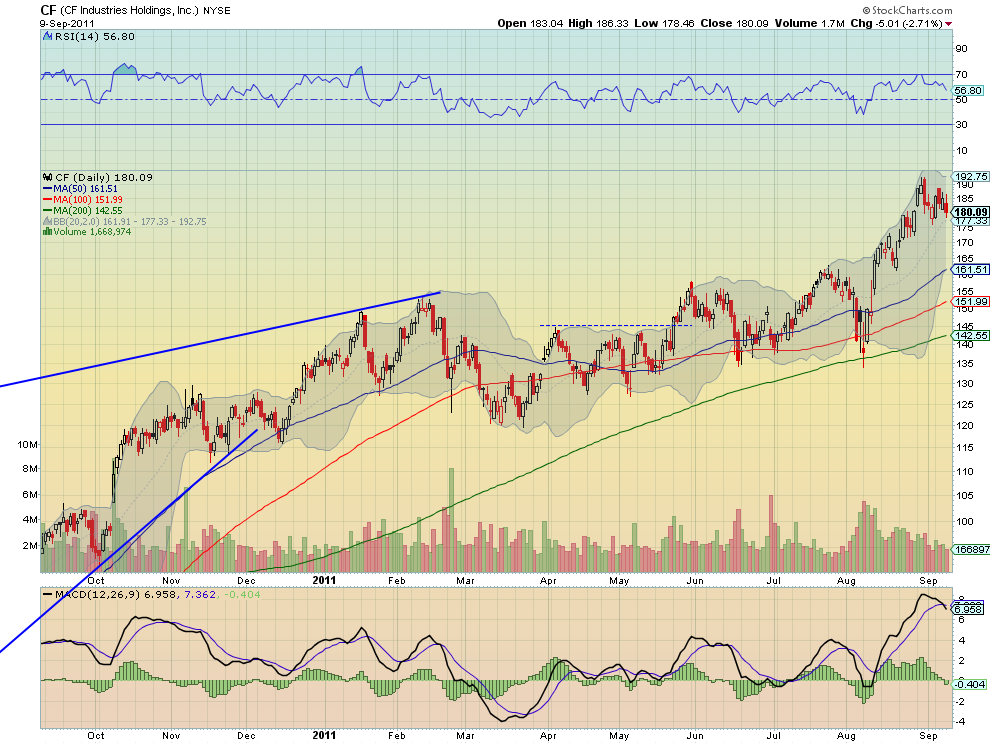Click the MA(50) blue legend line

point(47,189)
